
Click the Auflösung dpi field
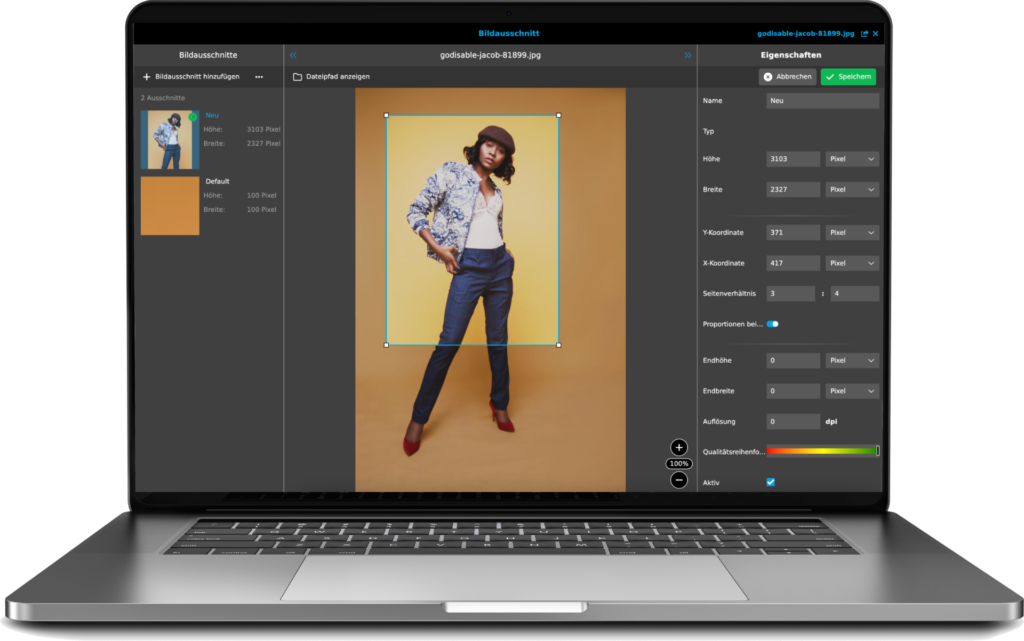[x=793, y=422]
